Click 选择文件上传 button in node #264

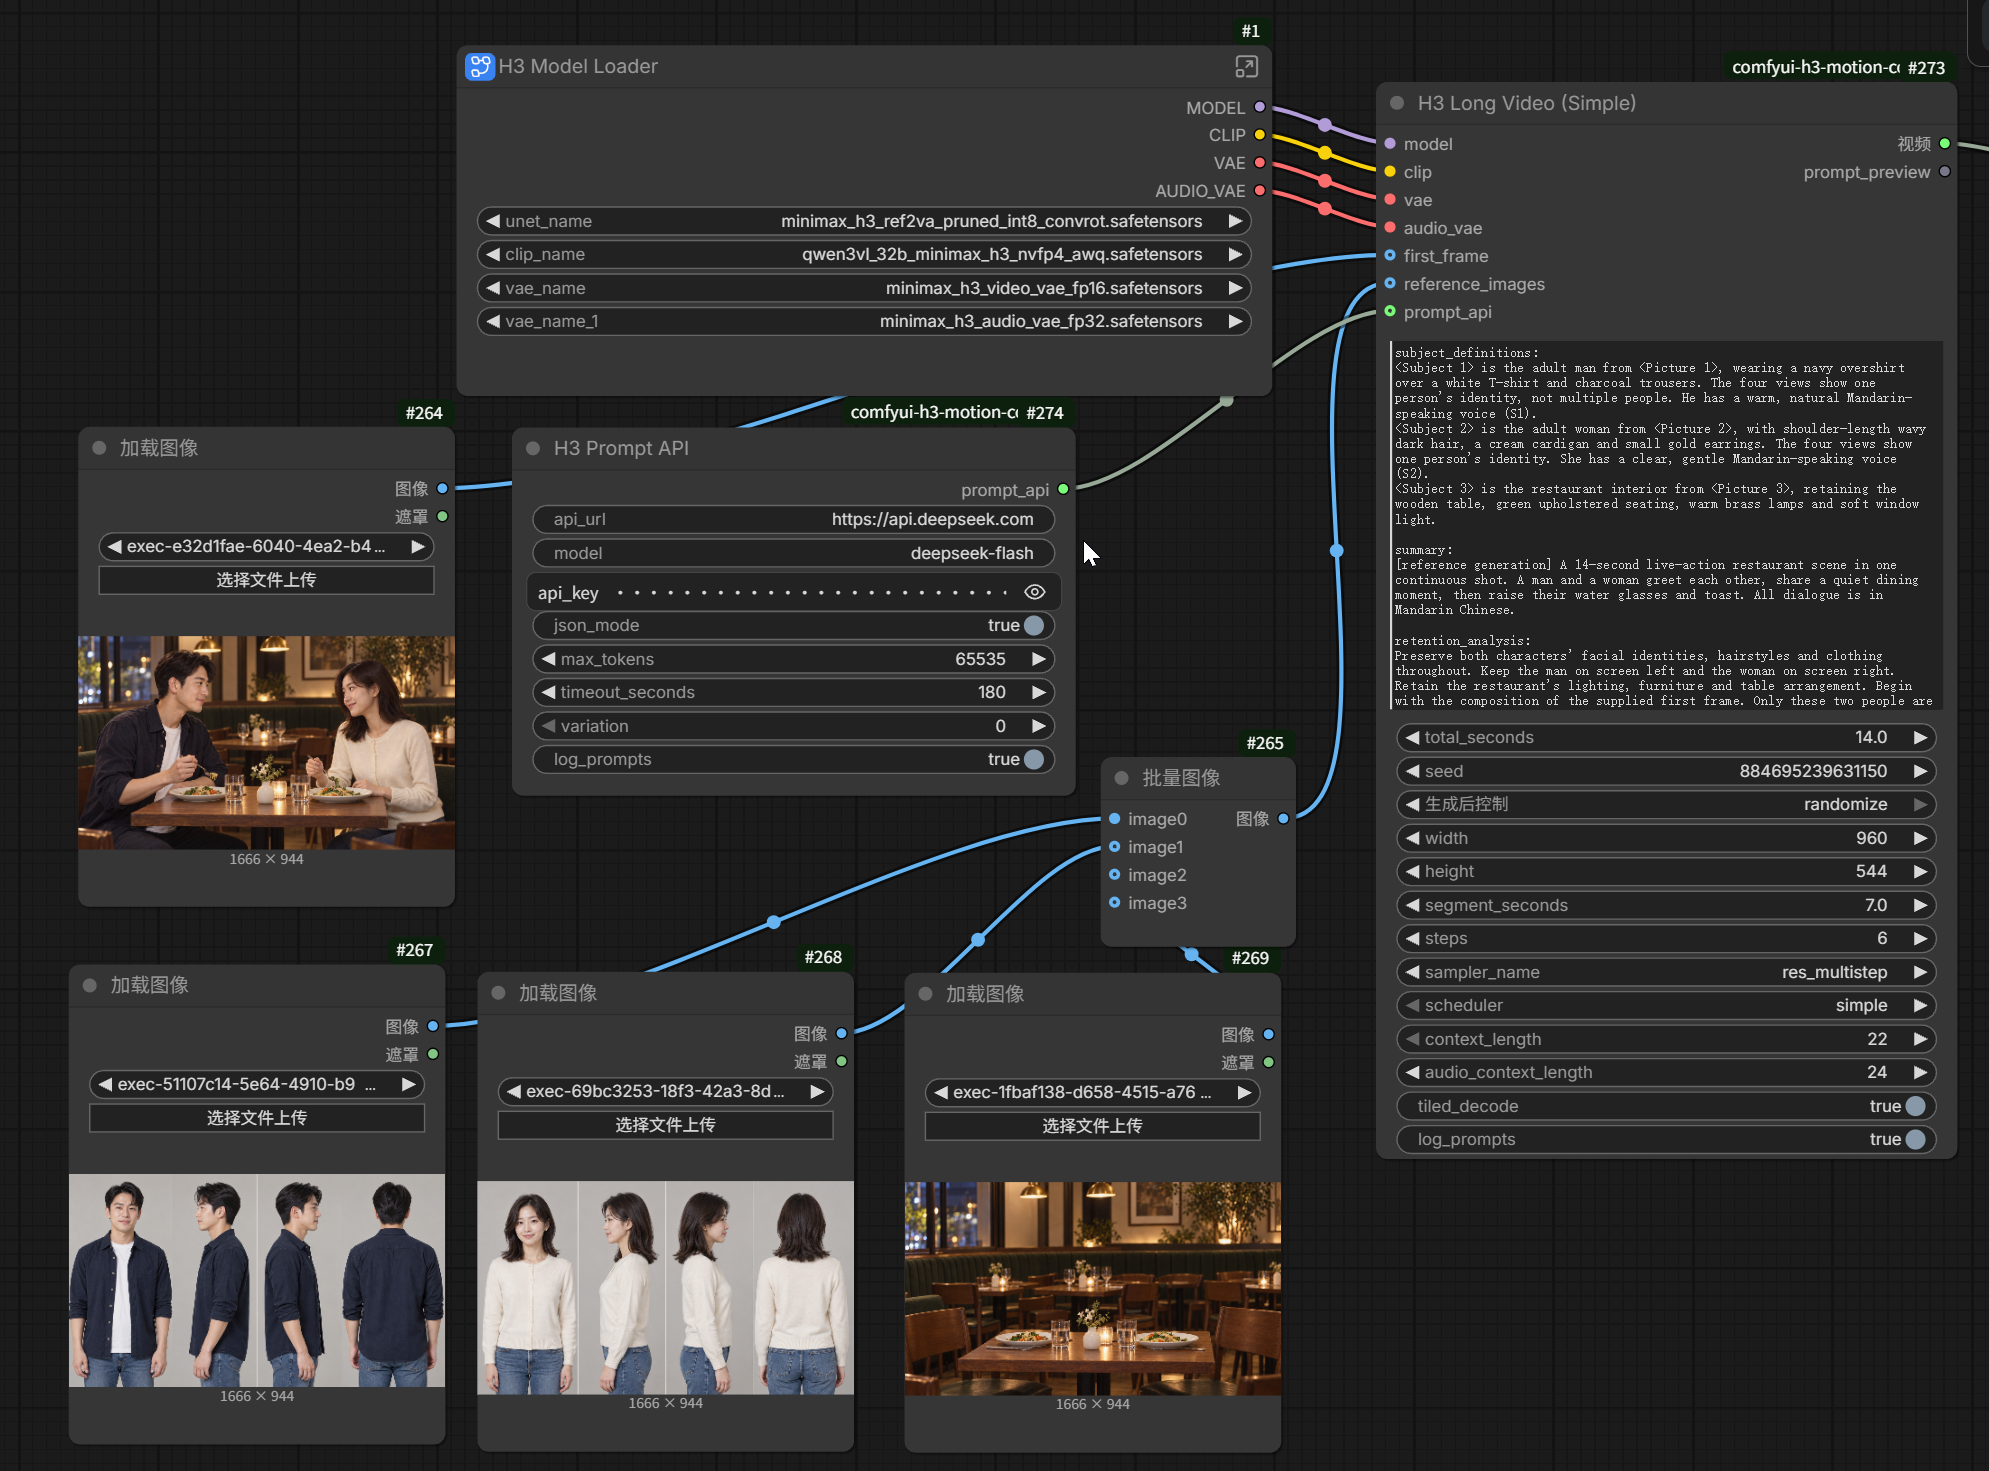(x=266, y=580)
